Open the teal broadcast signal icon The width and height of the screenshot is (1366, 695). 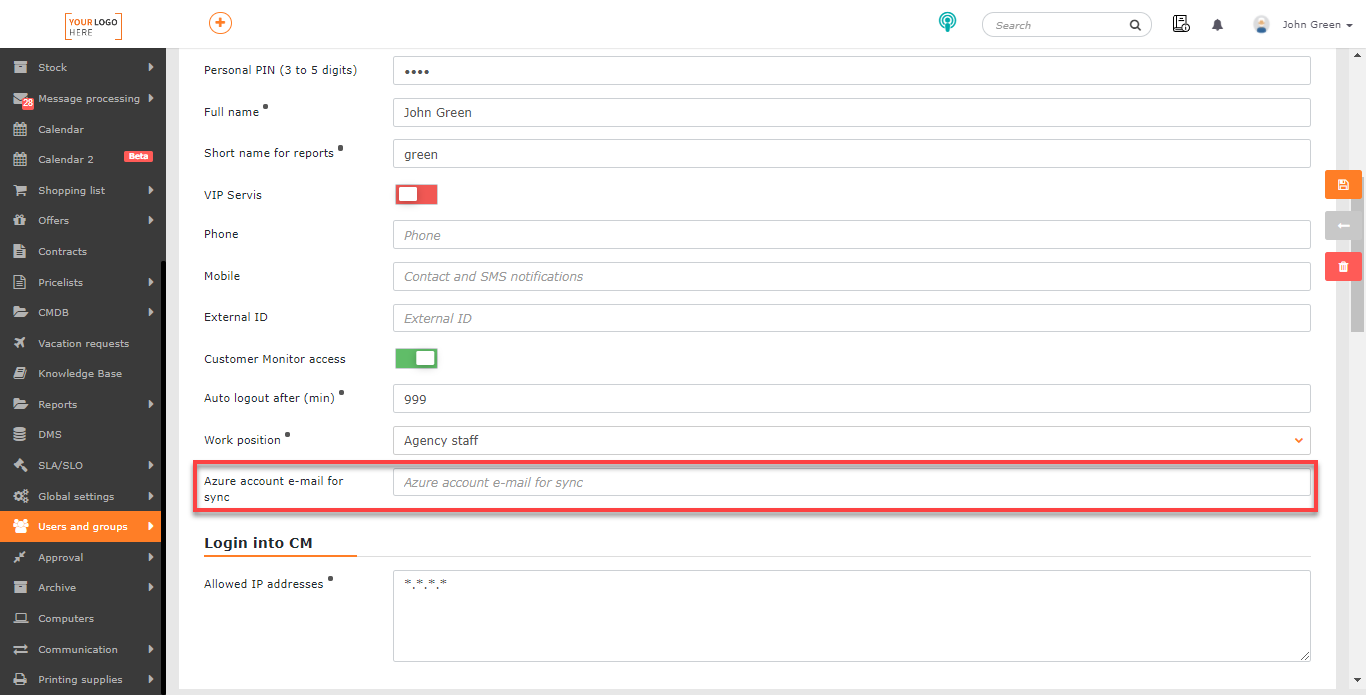(x=947, y=23)
